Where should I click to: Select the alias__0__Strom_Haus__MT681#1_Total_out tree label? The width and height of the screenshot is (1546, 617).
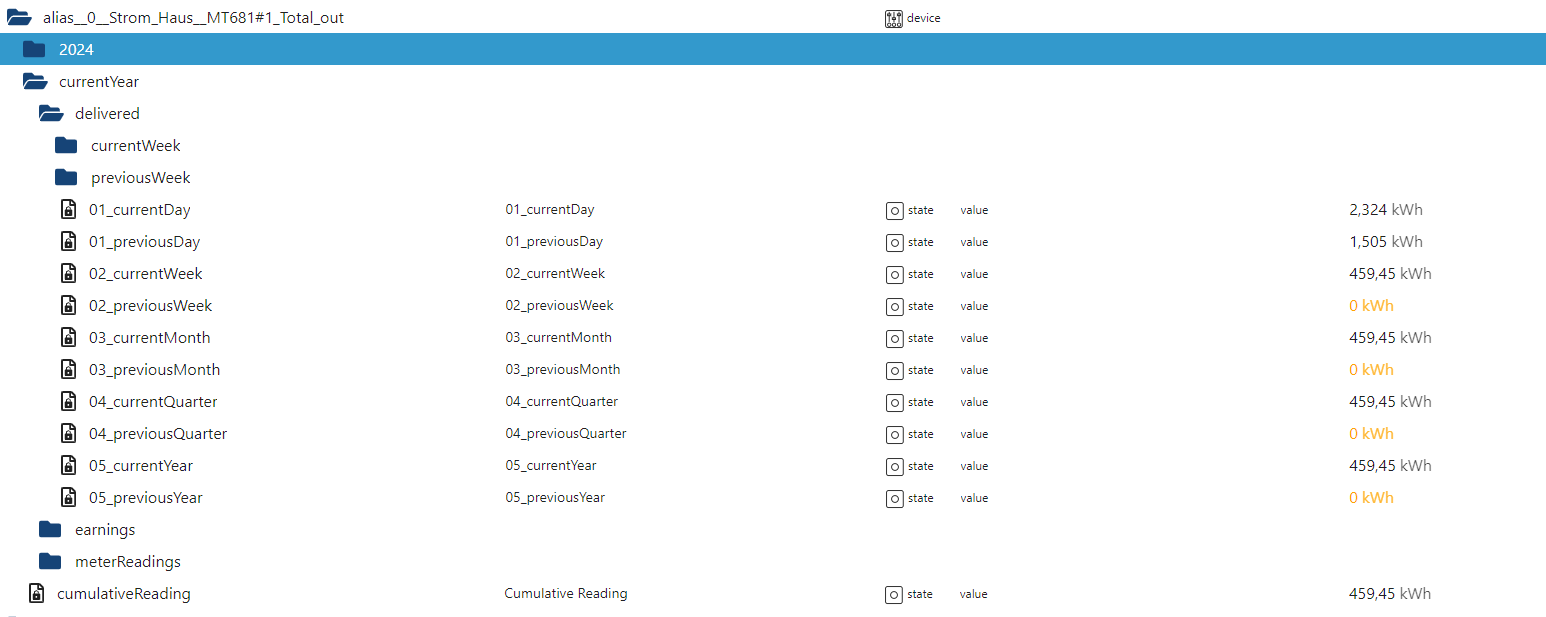pos(193,18)
